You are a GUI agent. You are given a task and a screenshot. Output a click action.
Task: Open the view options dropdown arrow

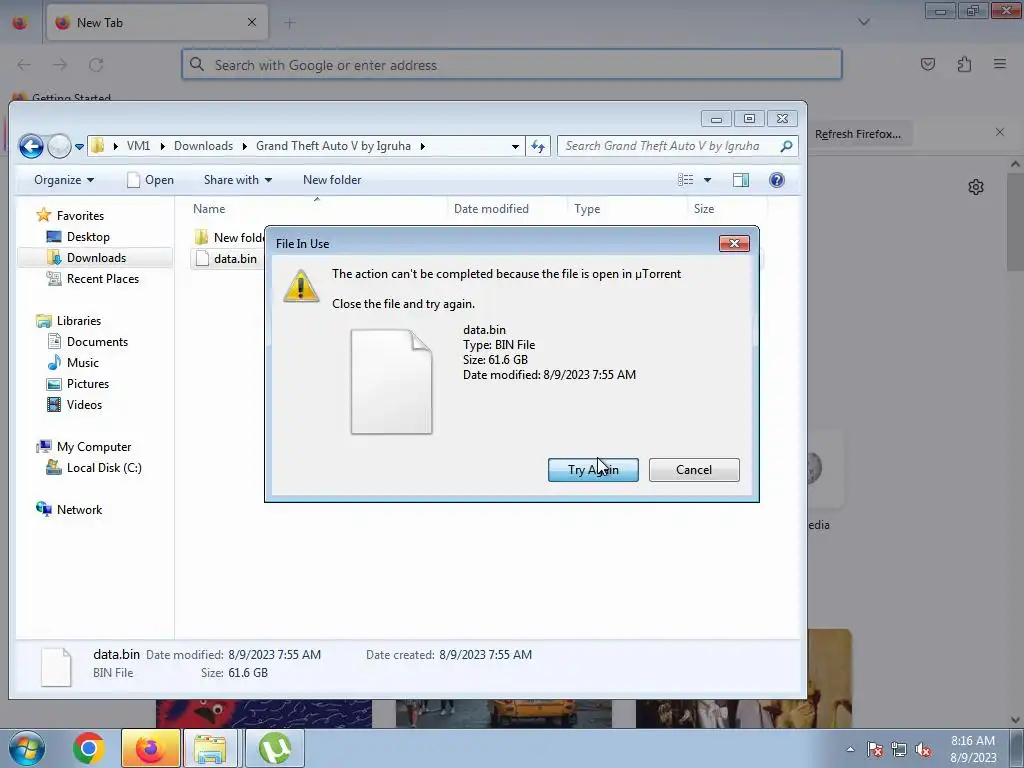pos(707,180)
